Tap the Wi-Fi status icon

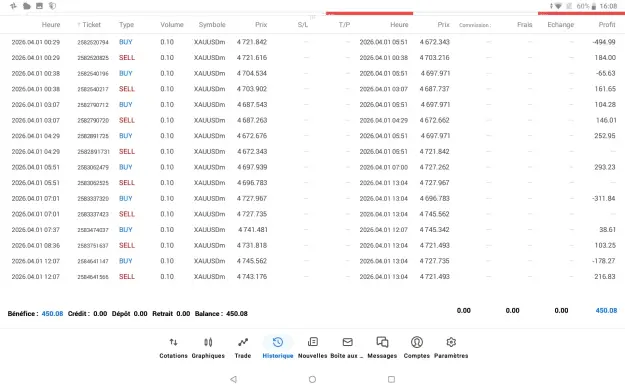[x=558, y=6]
